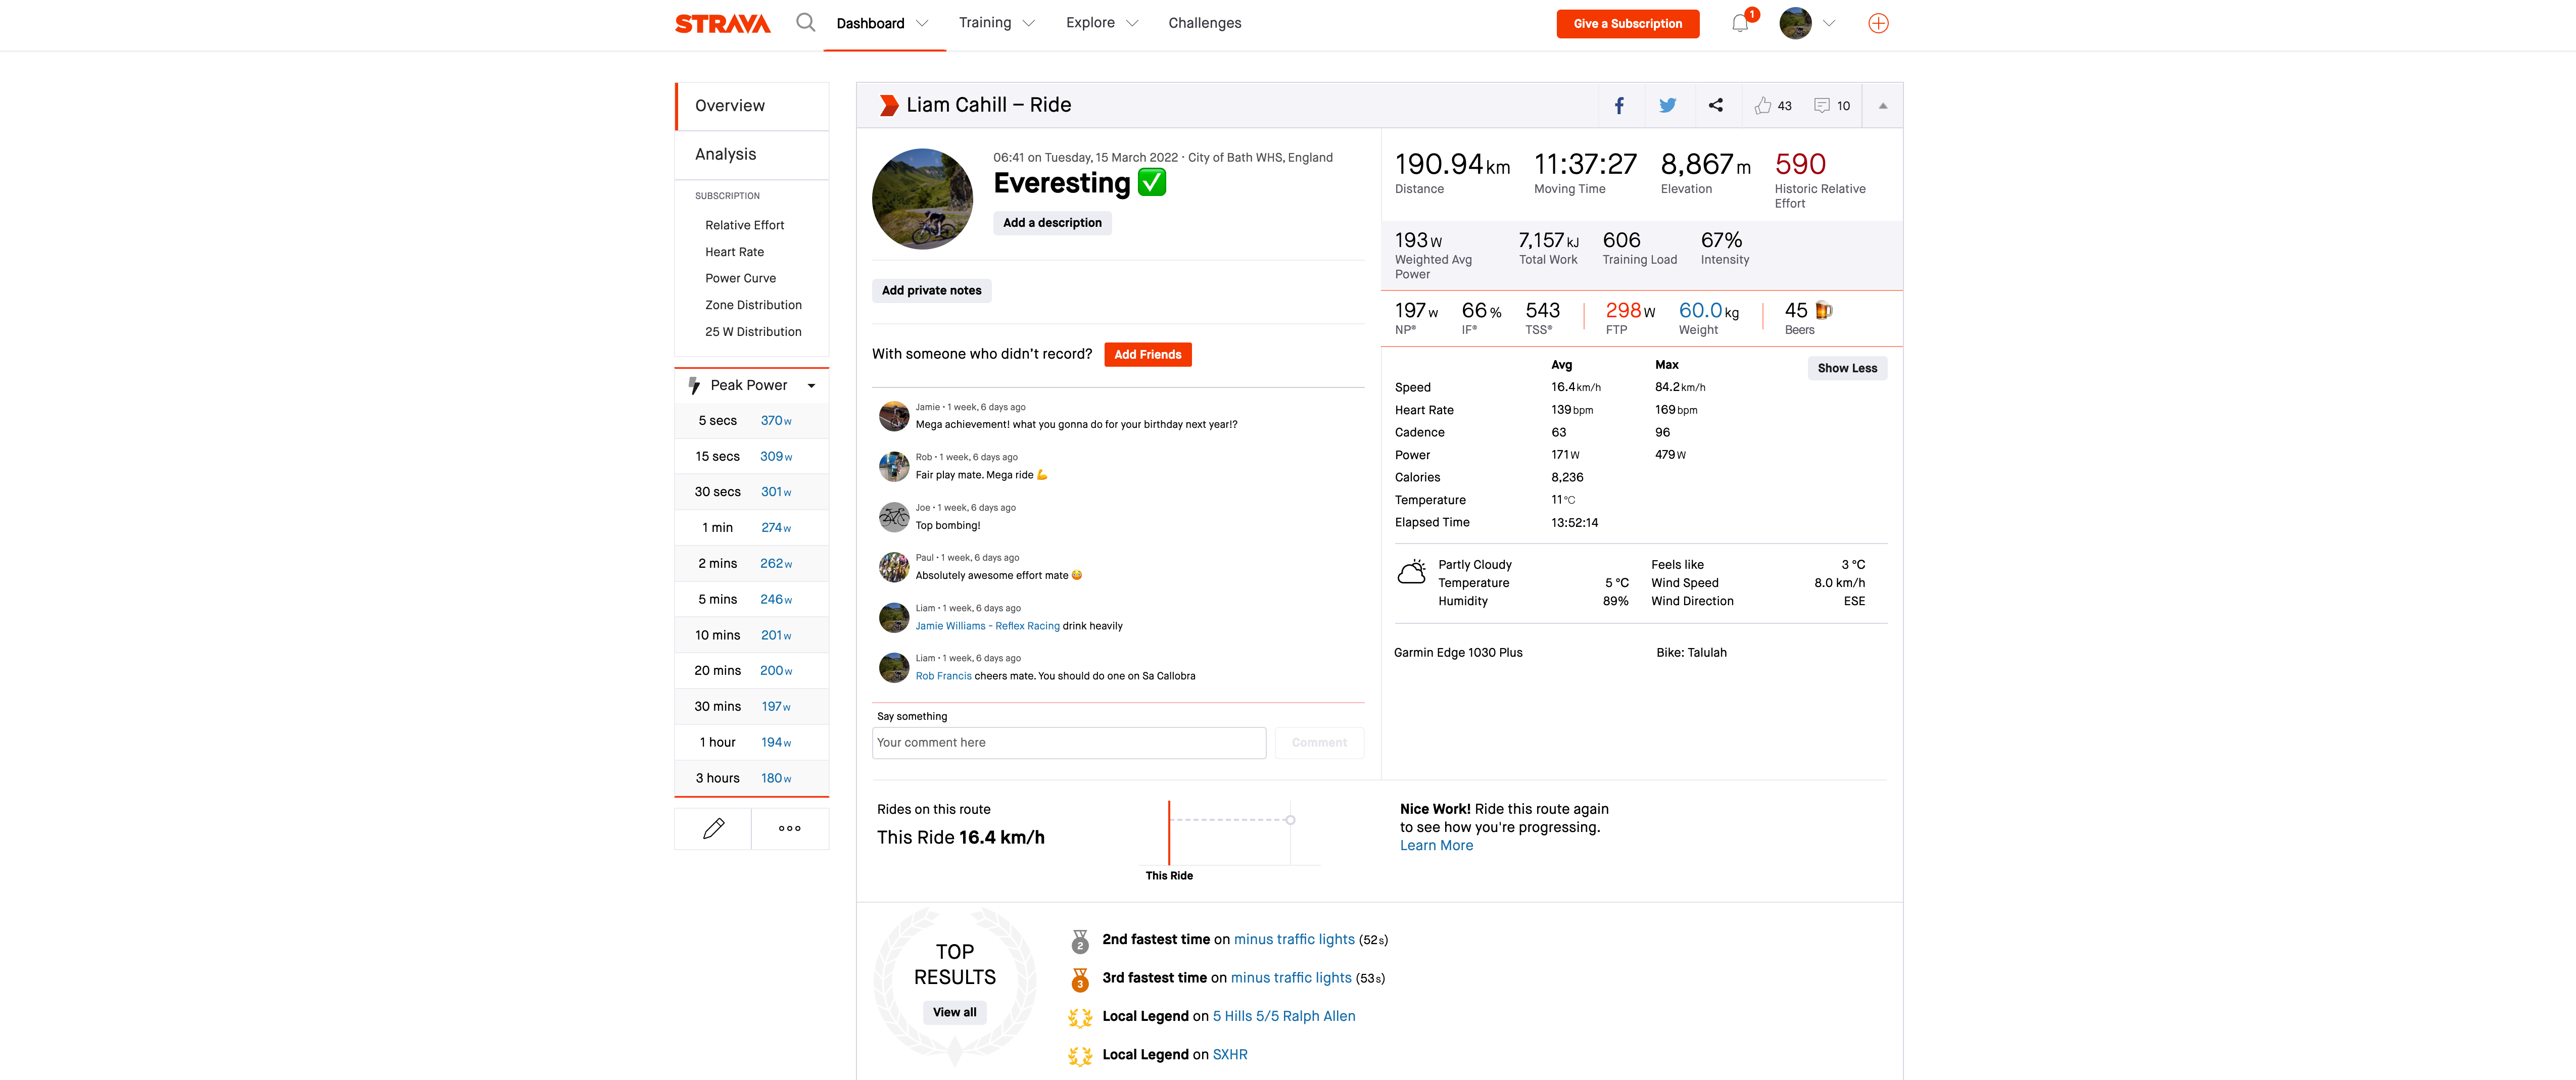Screen dimensions: 2576x1080
Task: Click Jamie's comment avatar
Action: tap(893, 416)
